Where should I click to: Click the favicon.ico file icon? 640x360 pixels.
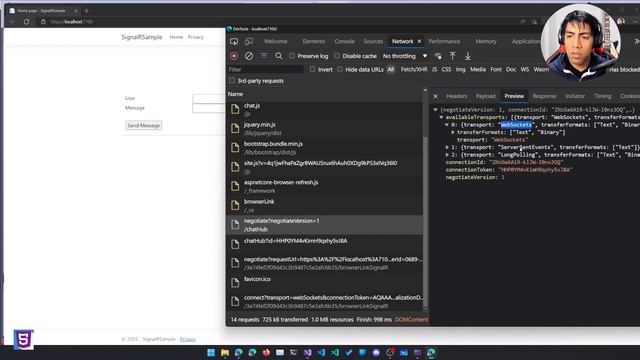(x=235, y=282)
